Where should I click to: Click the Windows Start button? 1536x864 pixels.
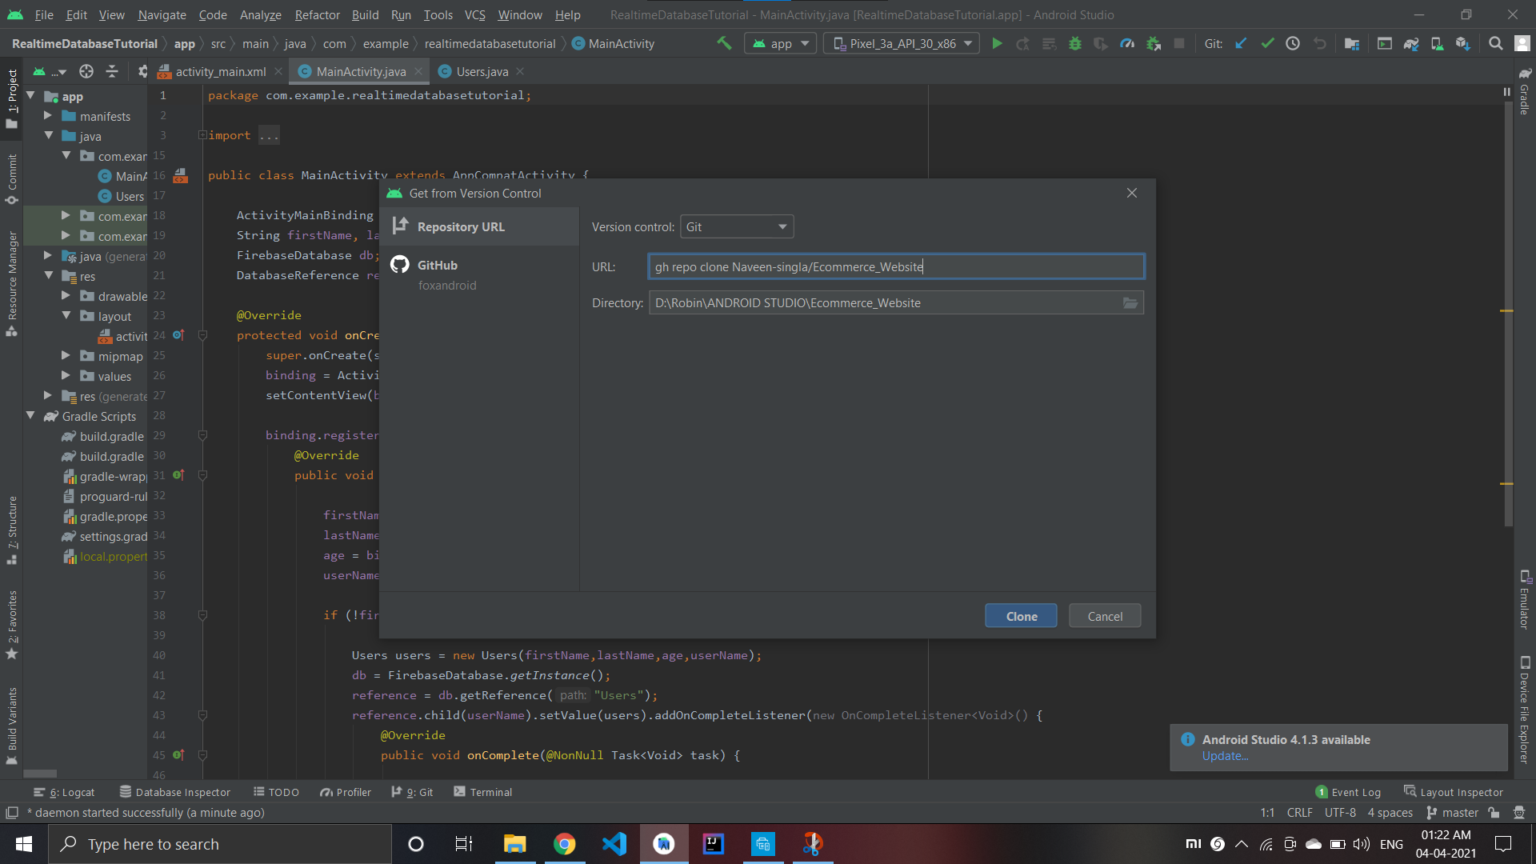click(24, 844)
